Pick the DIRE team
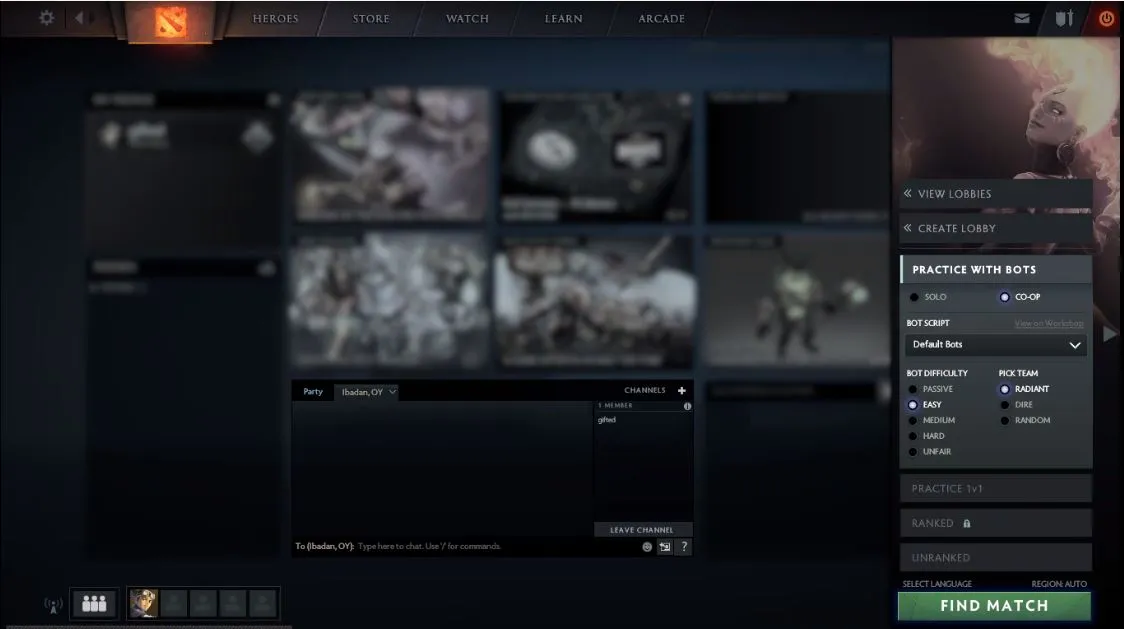Viewport: 1124px width, 629px height. click(x=1017, y=405)
